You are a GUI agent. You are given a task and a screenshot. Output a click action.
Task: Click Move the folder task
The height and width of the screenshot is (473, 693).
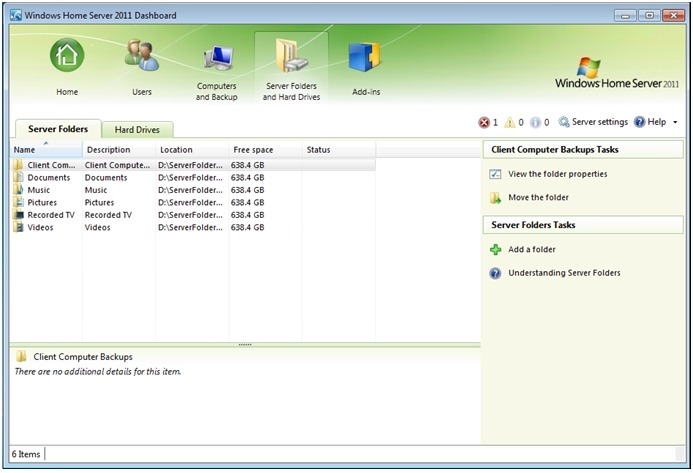[538, 198]
